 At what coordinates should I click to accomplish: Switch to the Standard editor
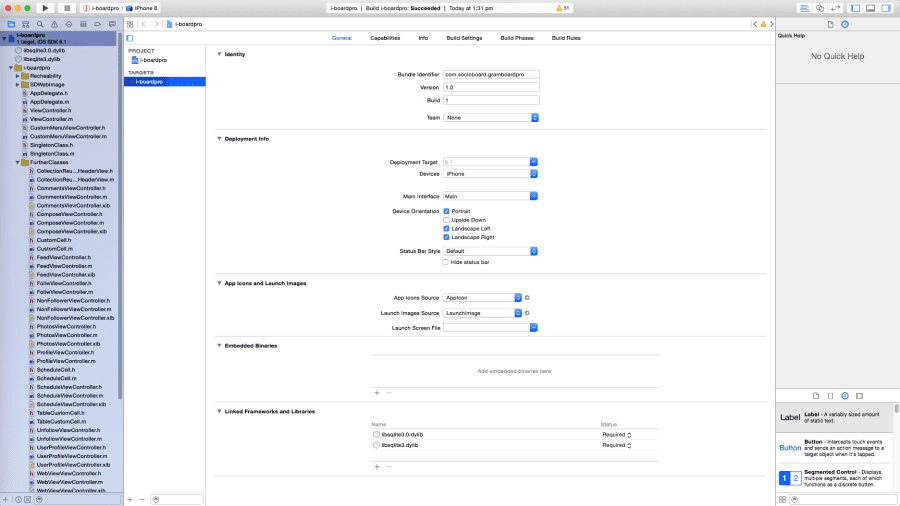[x=804, y=8]
